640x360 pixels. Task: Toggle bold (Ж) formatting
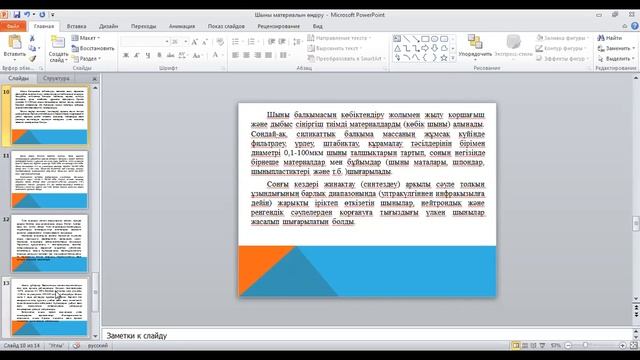coord(126,55)
